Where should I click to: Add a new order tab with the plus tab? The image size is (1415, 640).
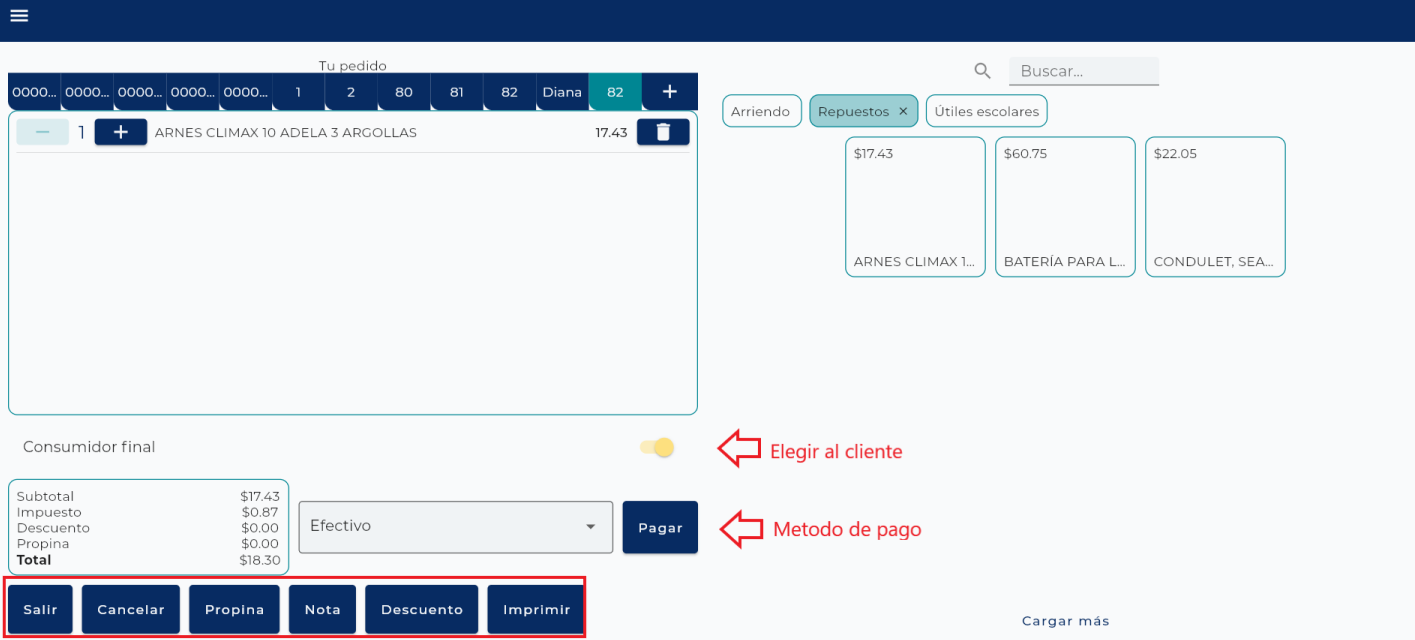pos(669,91)
